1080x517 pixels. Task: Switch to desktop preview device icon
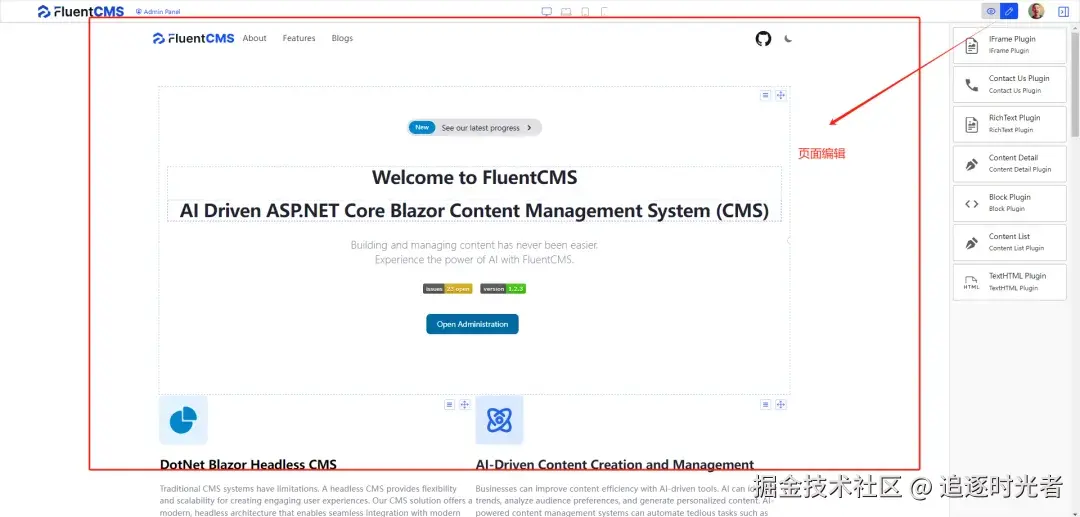(x=547, y=12)
